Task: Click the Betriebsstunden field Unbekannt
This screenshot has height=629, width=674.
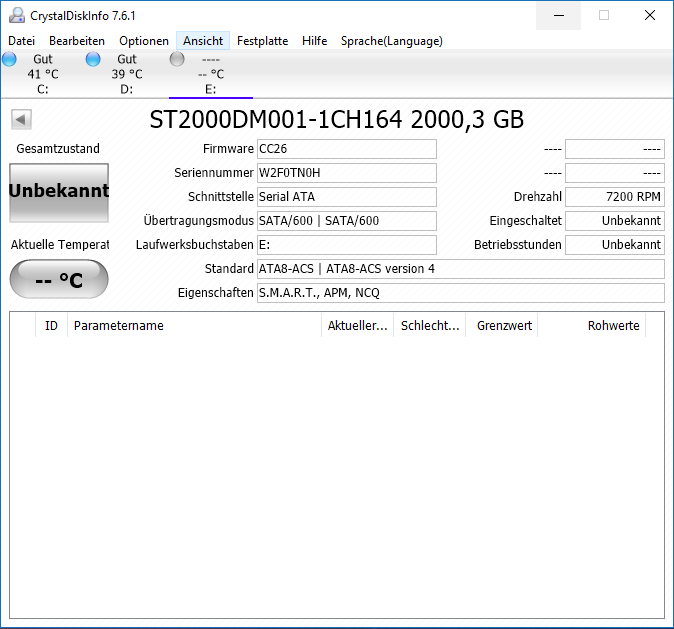Action: coord(615,245)
